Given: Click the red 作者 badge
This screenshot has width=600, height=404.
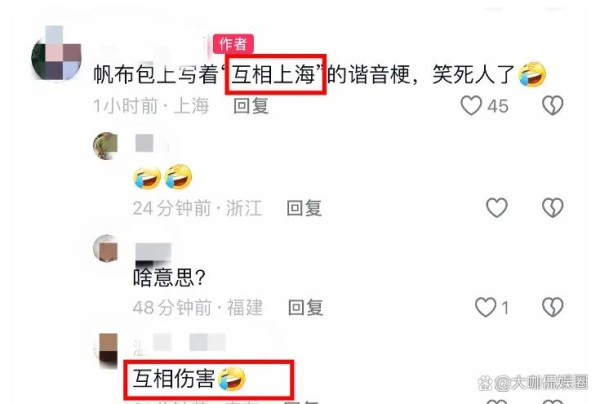Looking at the screenshot, I should coord(233,44).
